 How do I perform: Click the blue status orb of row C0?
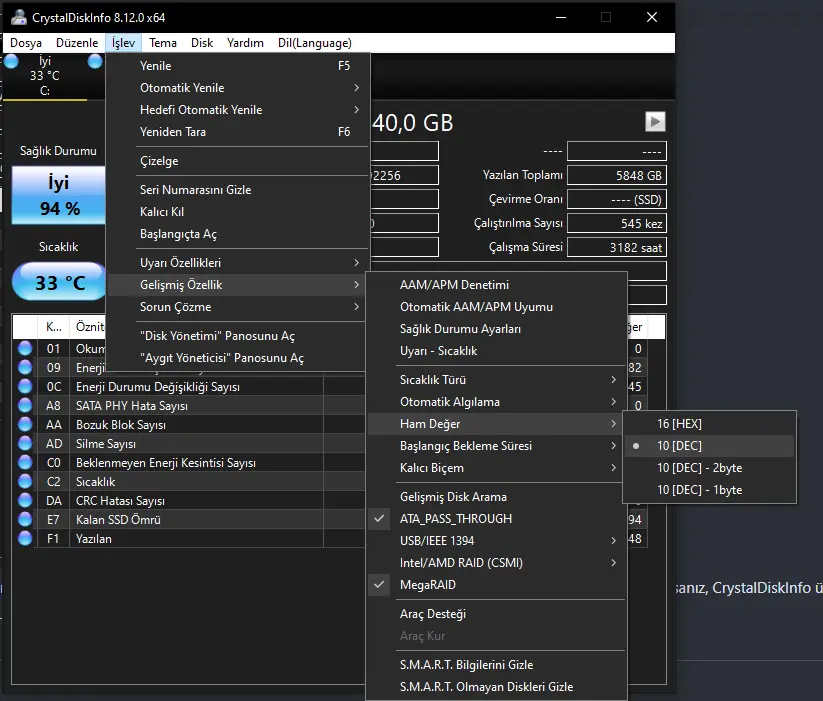(x=25, y=462)
